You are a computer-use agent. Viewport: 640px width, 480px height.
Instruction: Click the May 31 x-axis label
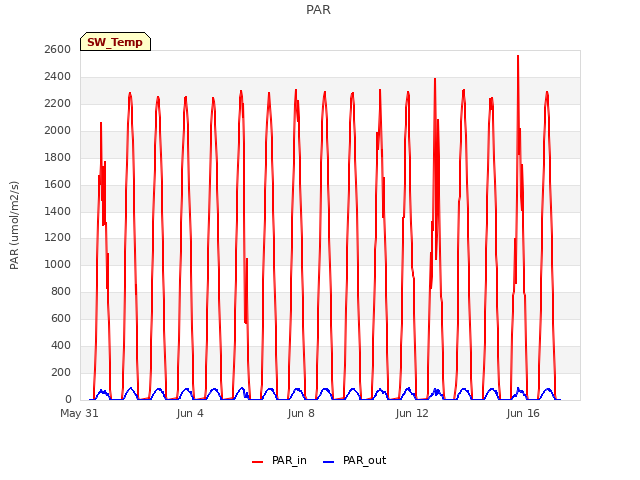79,413
